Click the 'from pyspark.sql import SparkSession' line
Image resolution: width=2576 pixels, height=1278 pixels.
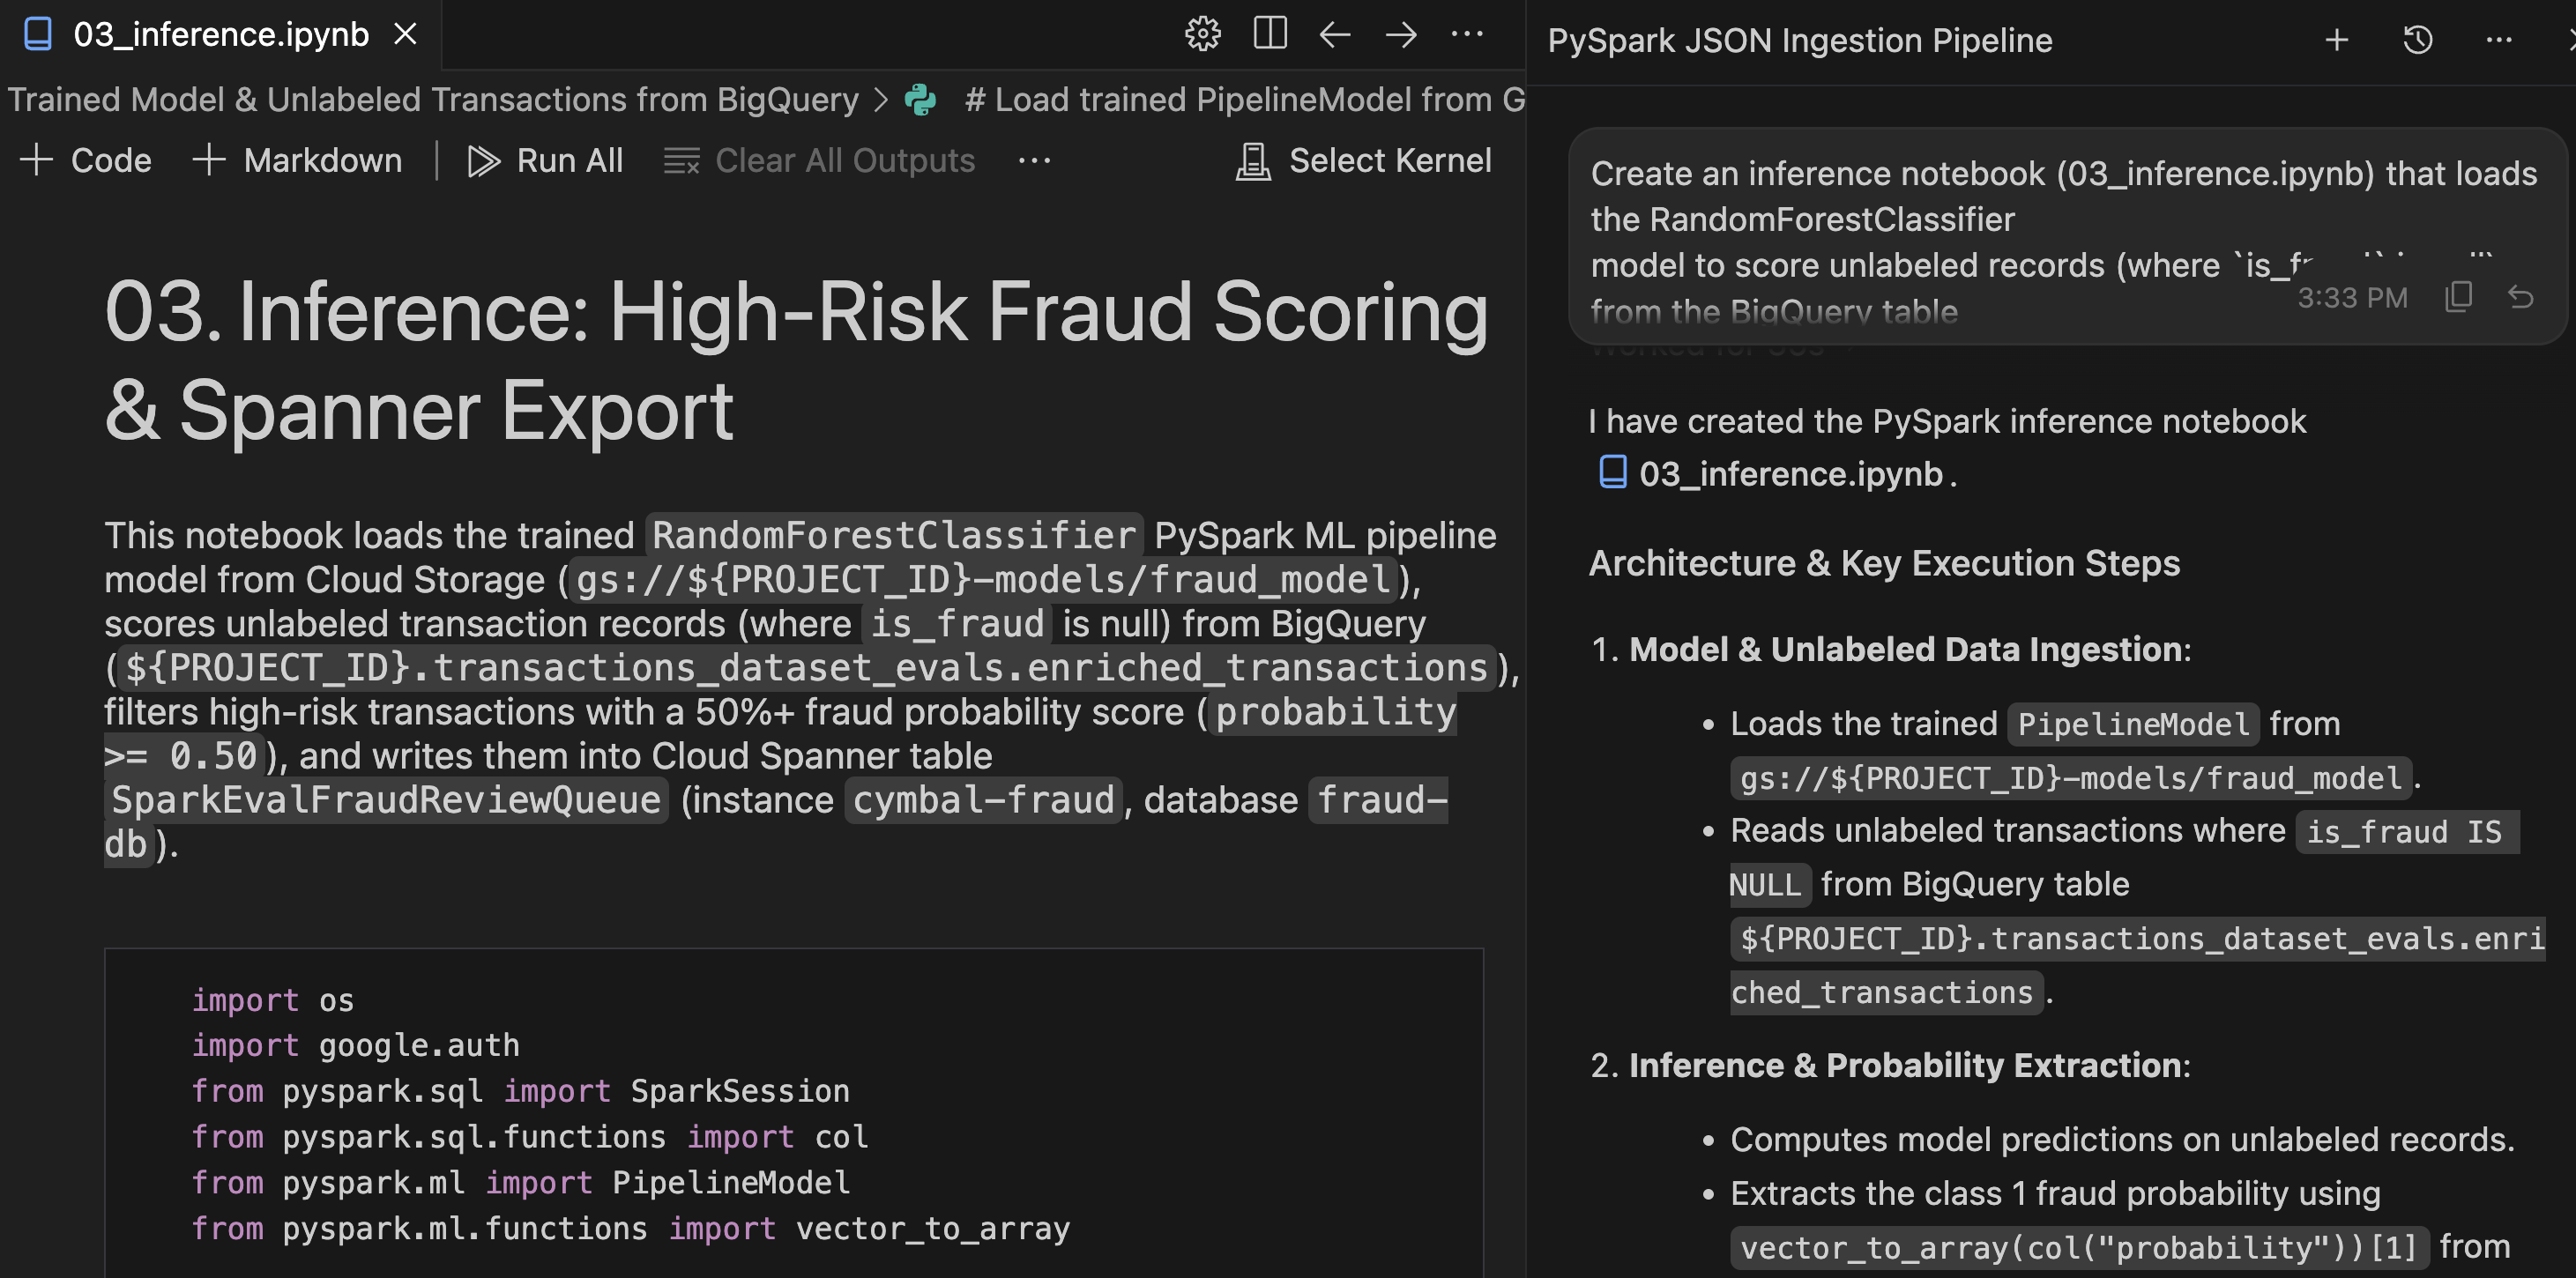click(x=520, y=1091)
